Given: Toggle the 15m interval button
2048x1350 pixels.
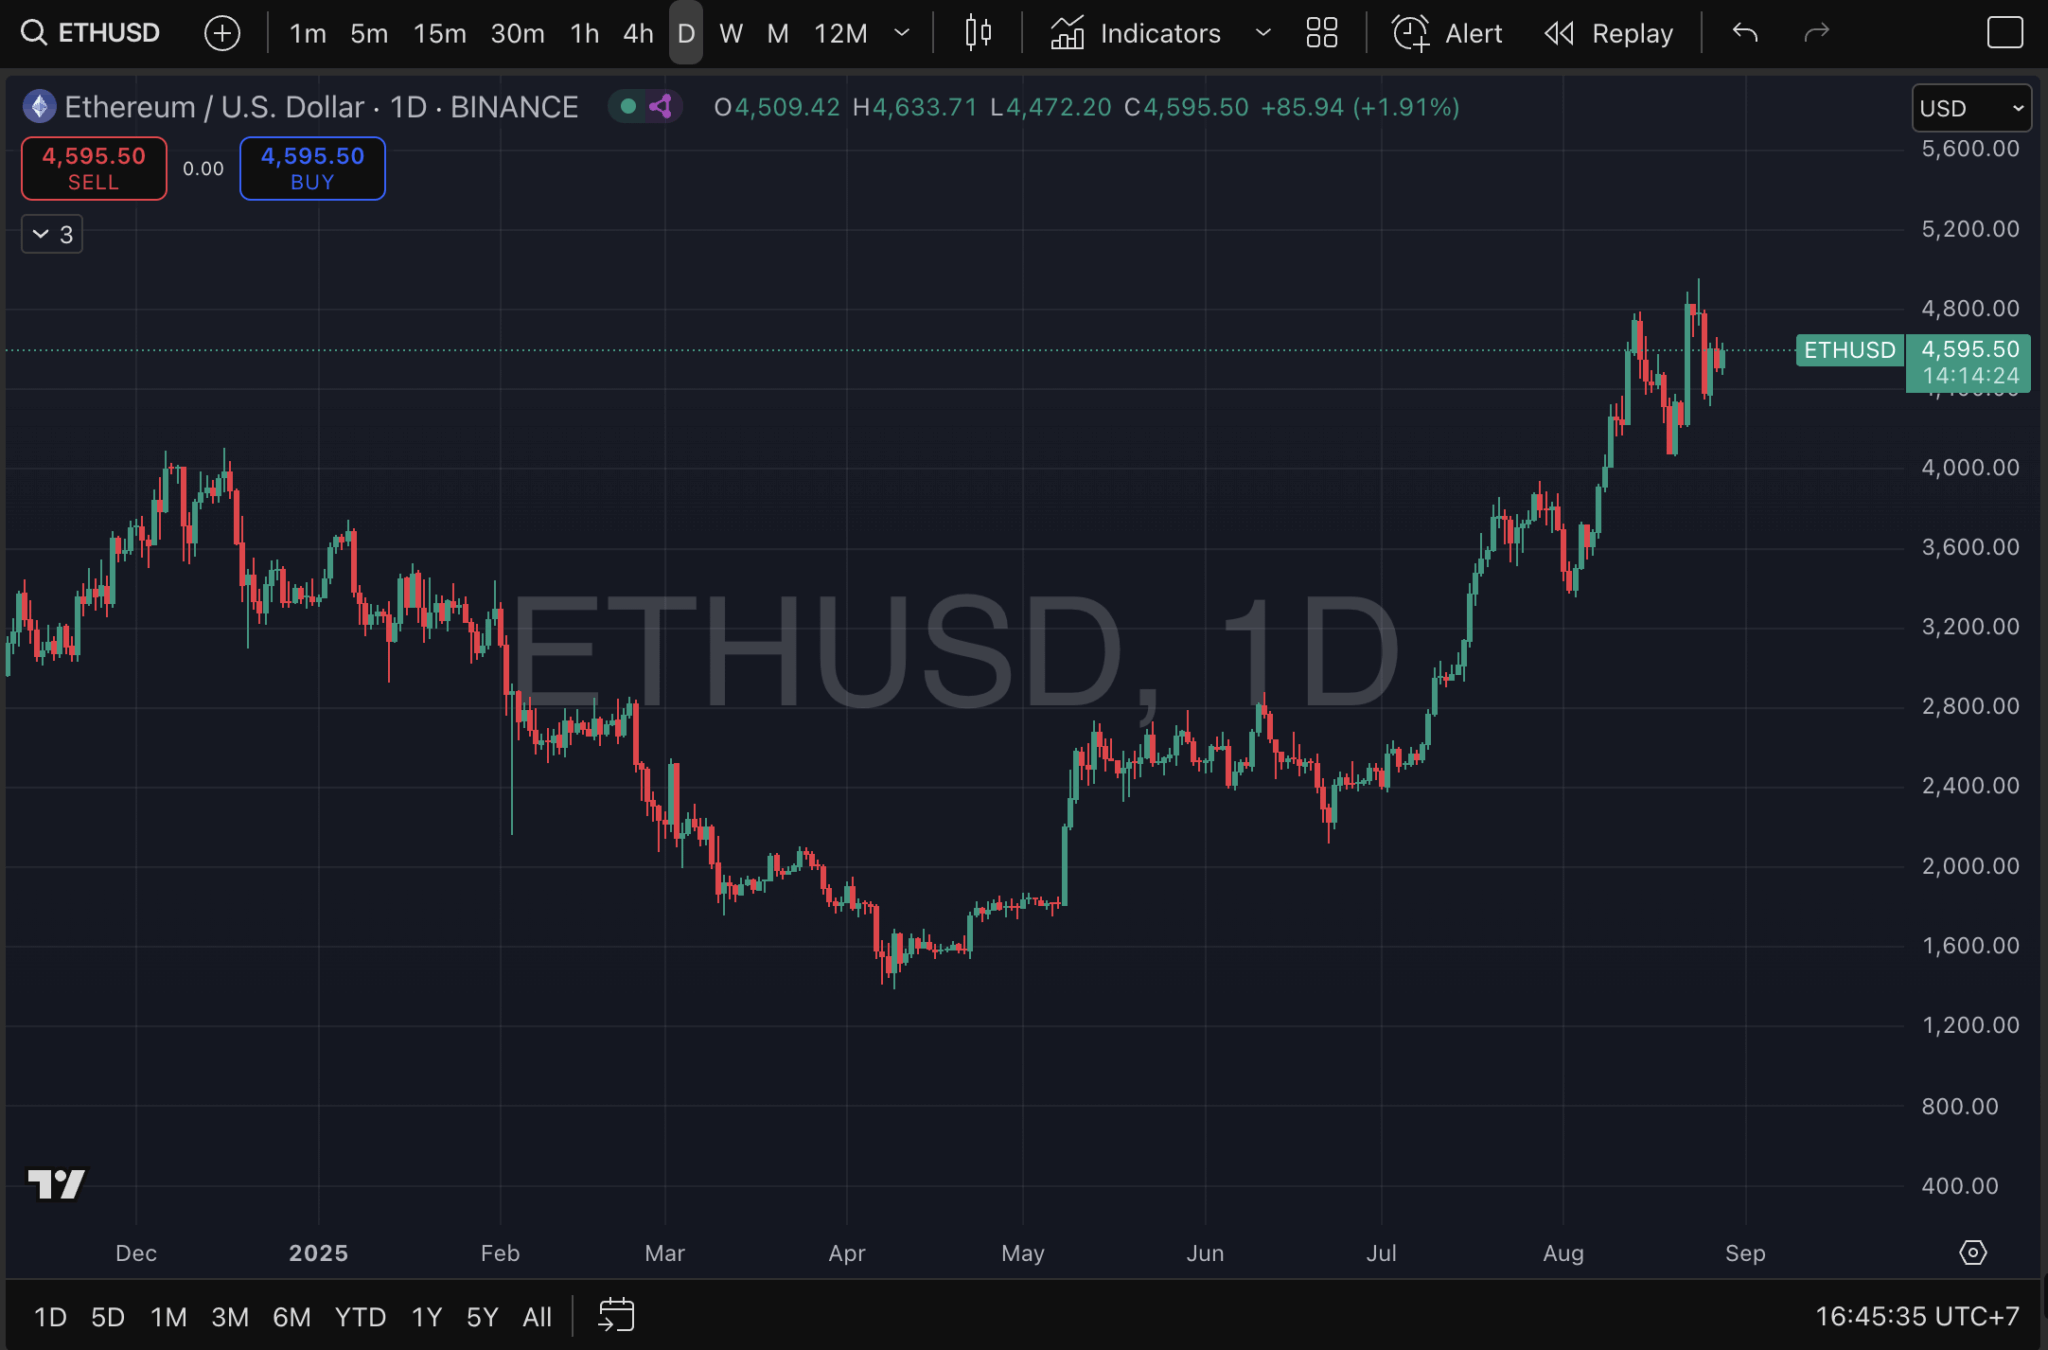Looking at the screenshot, I should tap(440, 33).
